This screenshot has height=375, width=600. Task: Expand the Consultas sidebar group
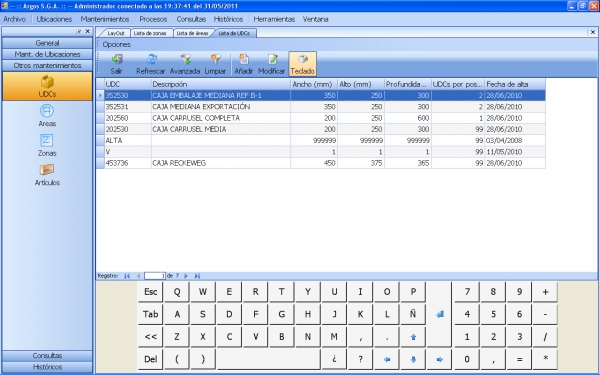[47, 355]
